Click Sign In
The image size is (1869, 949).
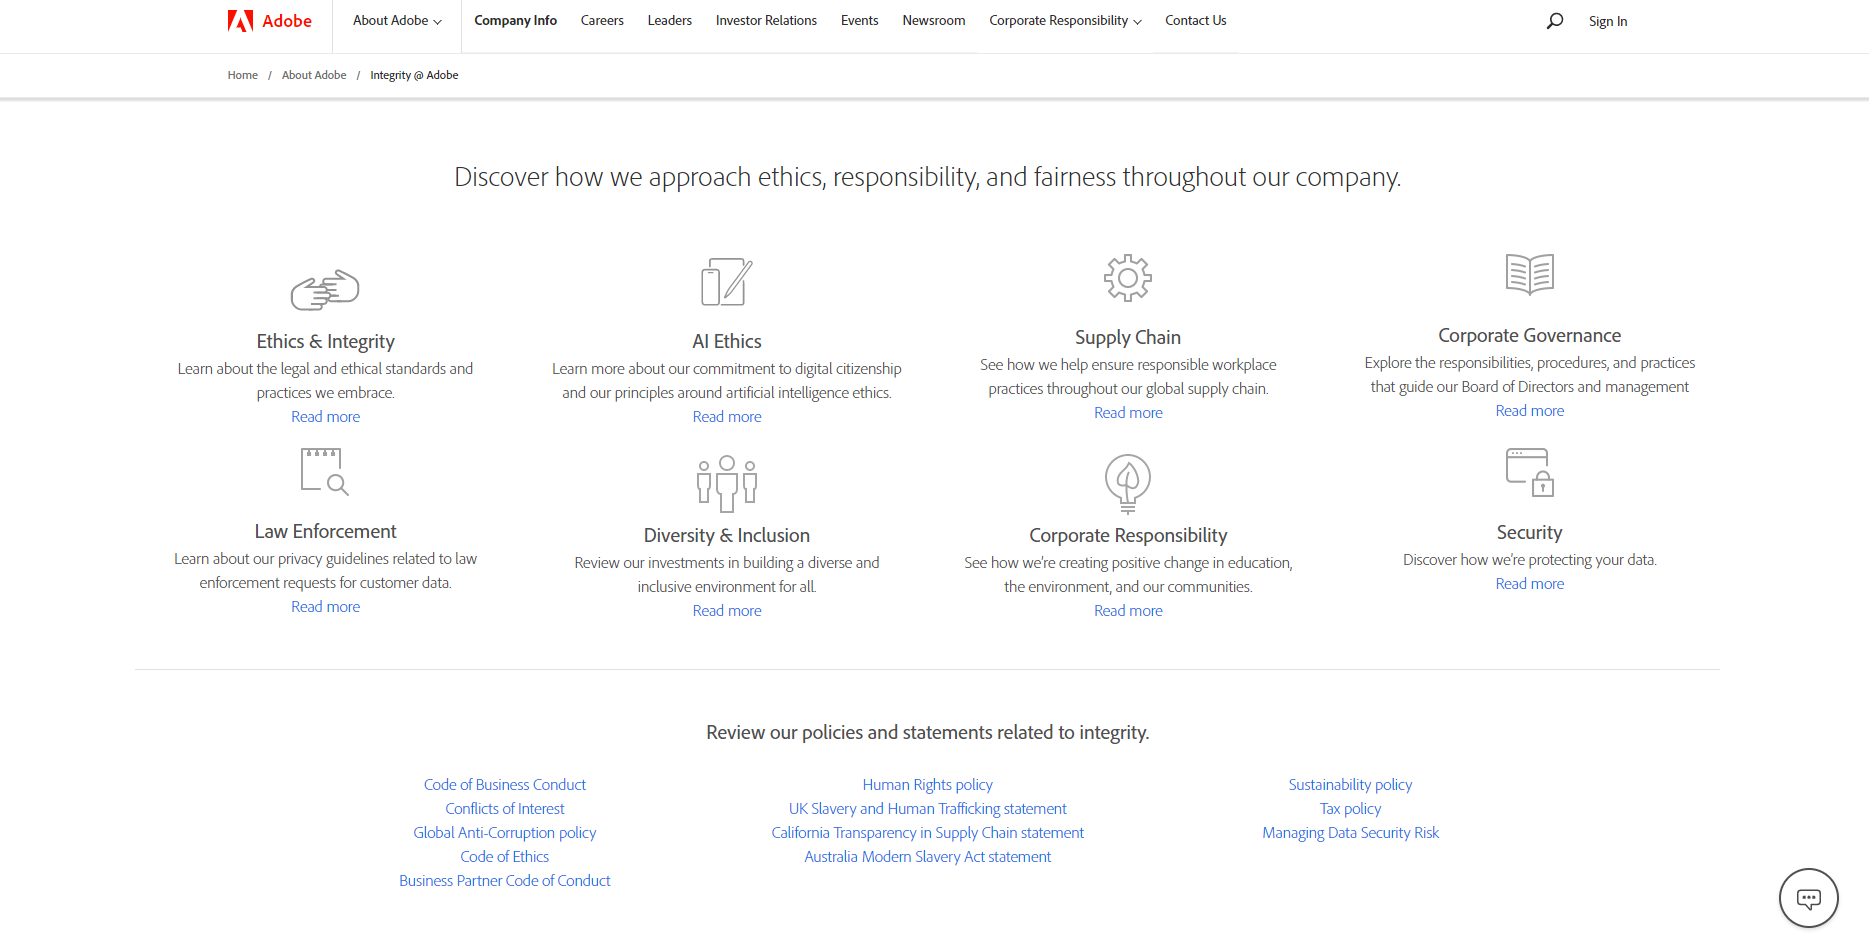pos(1607,22)
